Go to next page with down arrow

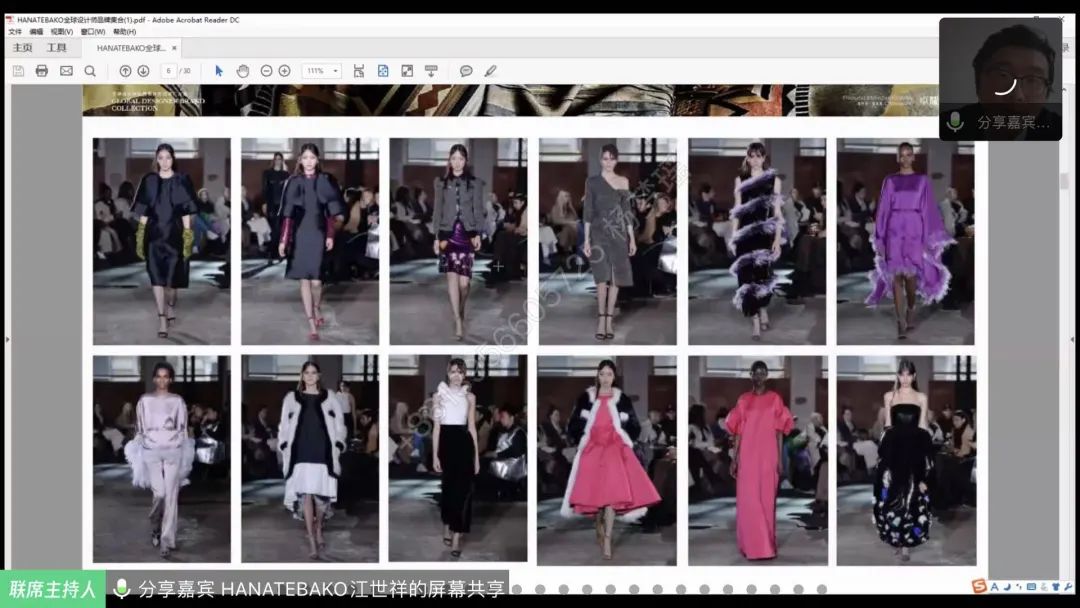pyautogui.click(x=143, y=71)
